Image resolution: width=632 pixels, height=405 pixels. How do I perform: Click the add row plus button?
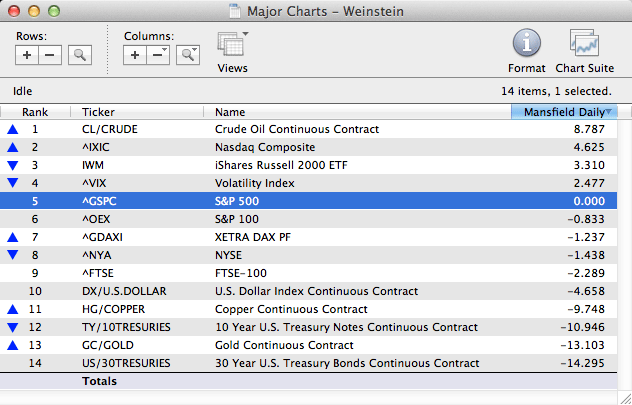[x=27, y=55]
